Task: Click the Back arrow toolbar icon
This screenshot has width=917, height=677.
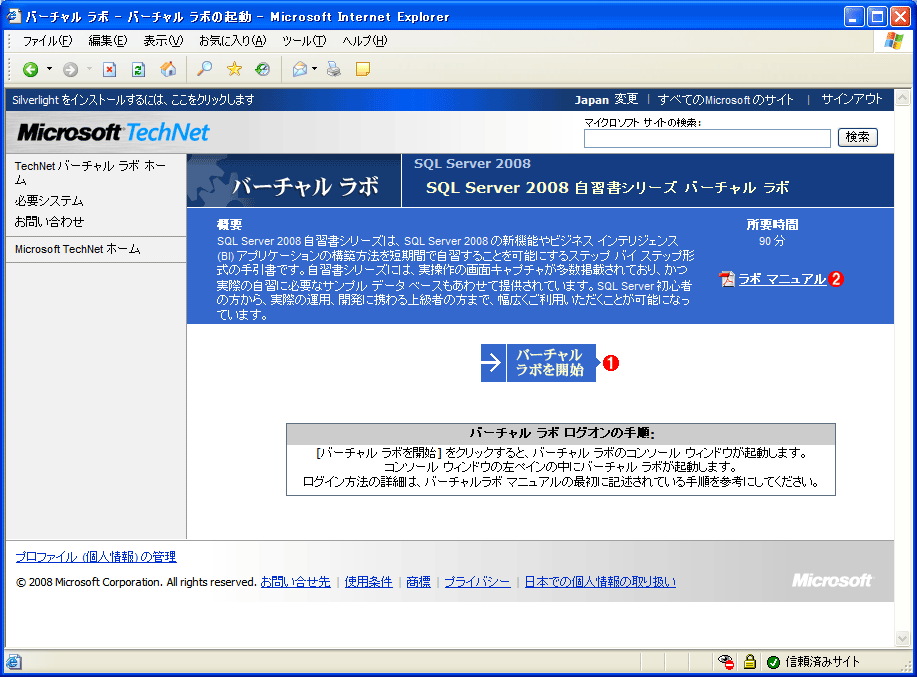Action: click(x=30, y=70)
